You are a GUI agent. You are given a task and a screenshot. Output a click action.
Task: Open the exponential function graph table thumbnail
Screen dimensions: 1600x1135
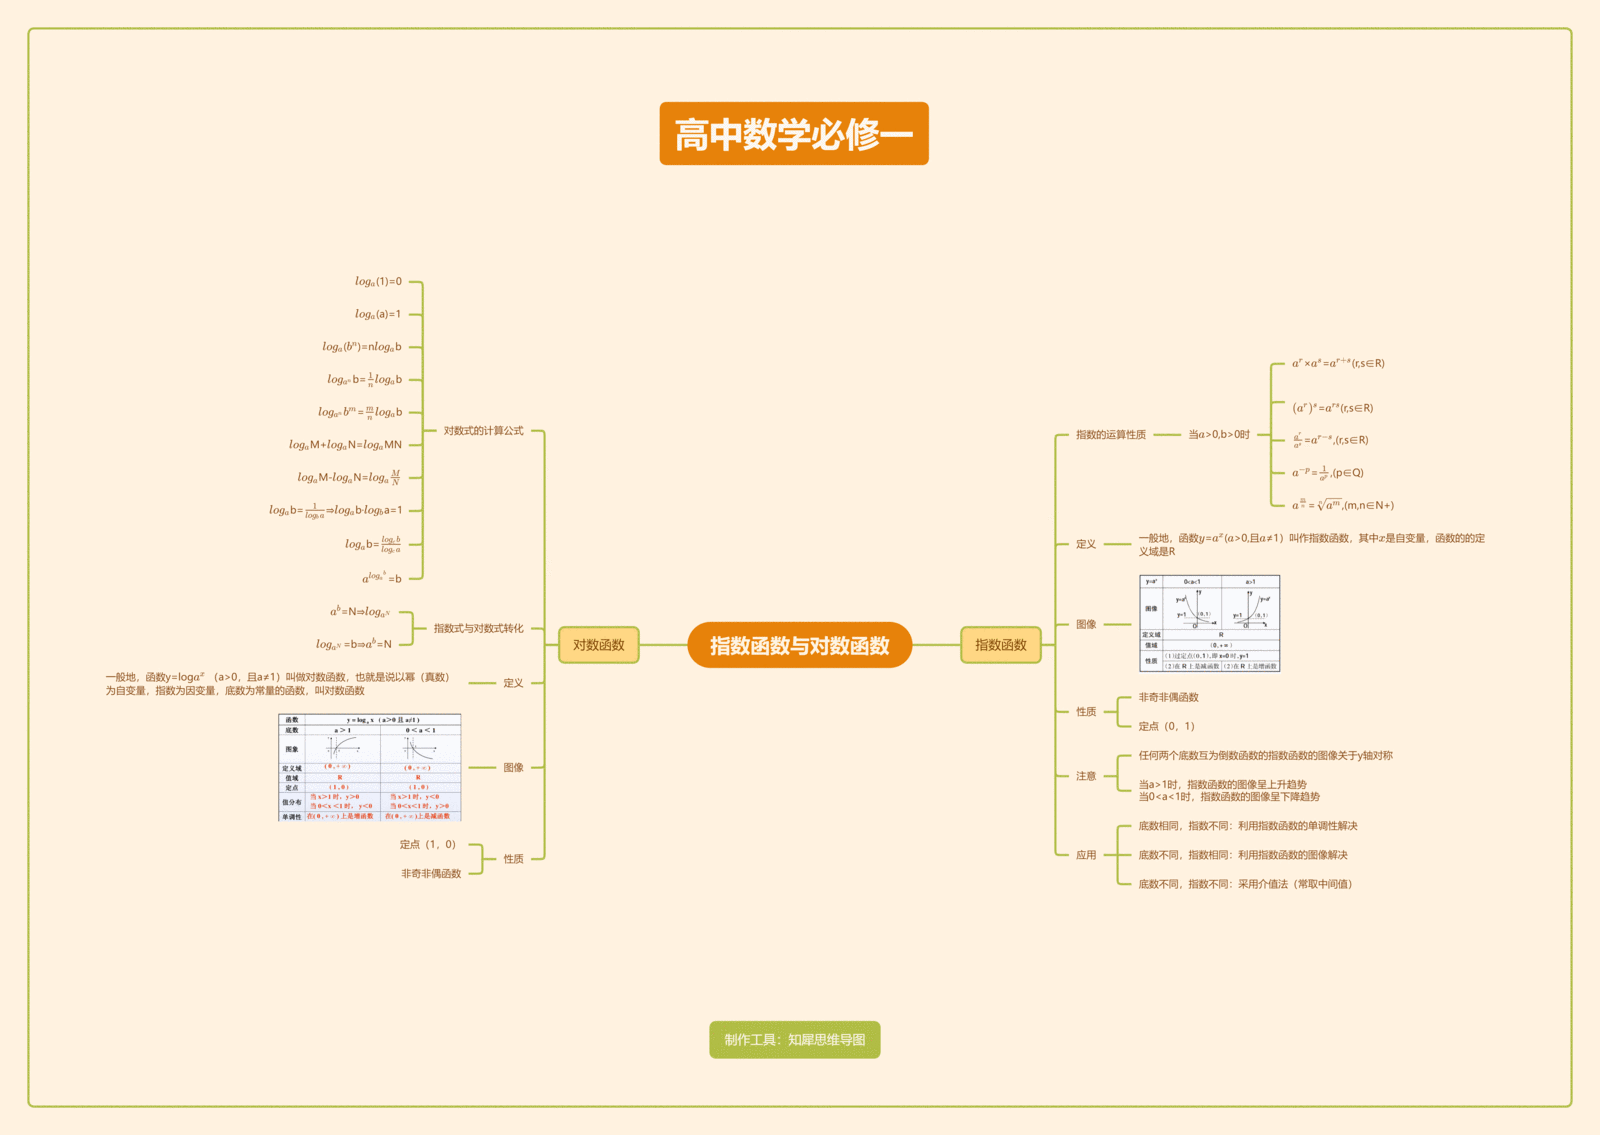point(1210,623)
